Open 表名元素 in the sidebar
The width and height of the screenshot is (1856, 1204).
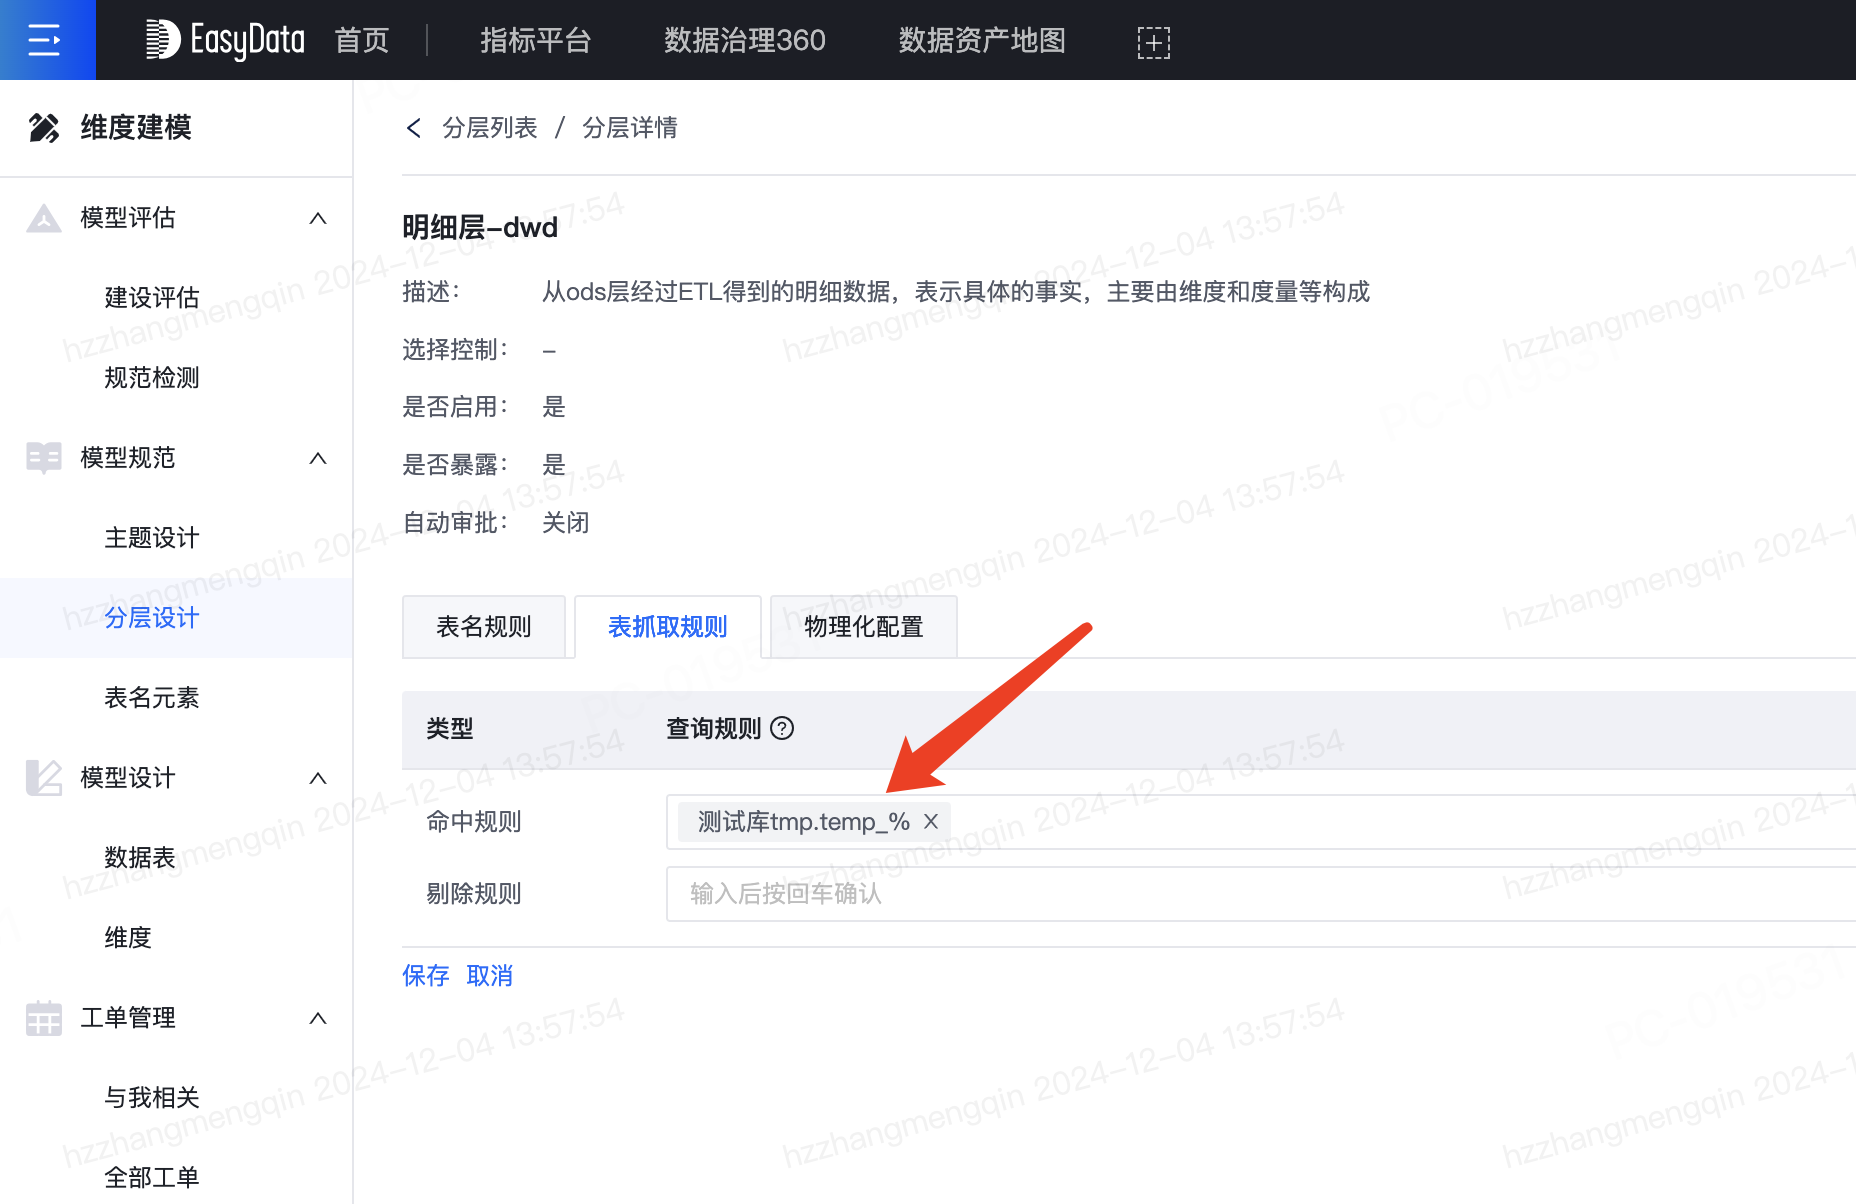click(x=152, y=698)
